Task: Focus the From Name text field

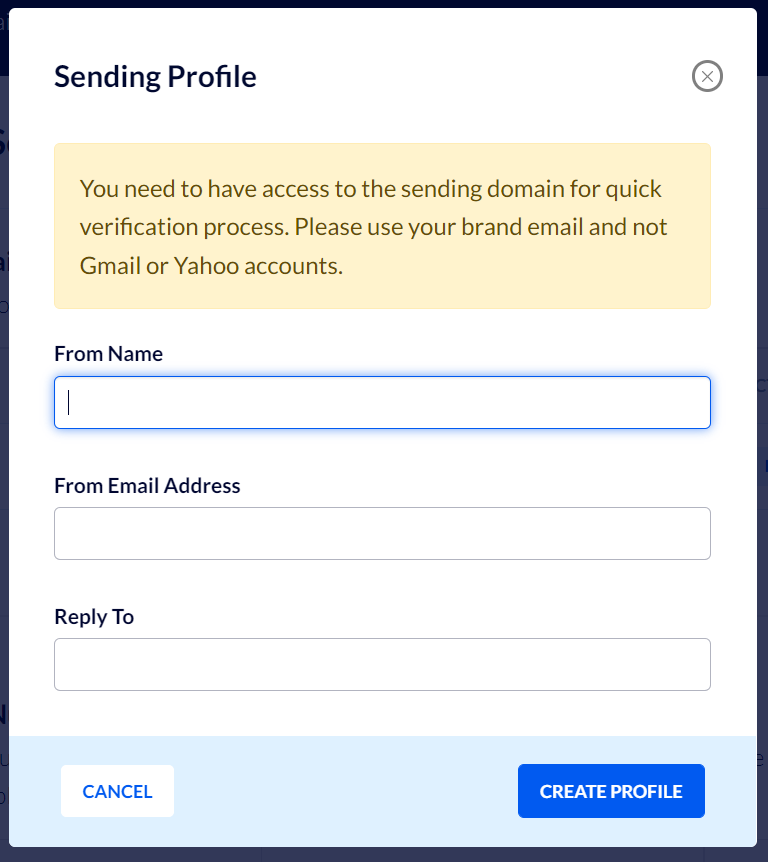Action: (382, 402)
